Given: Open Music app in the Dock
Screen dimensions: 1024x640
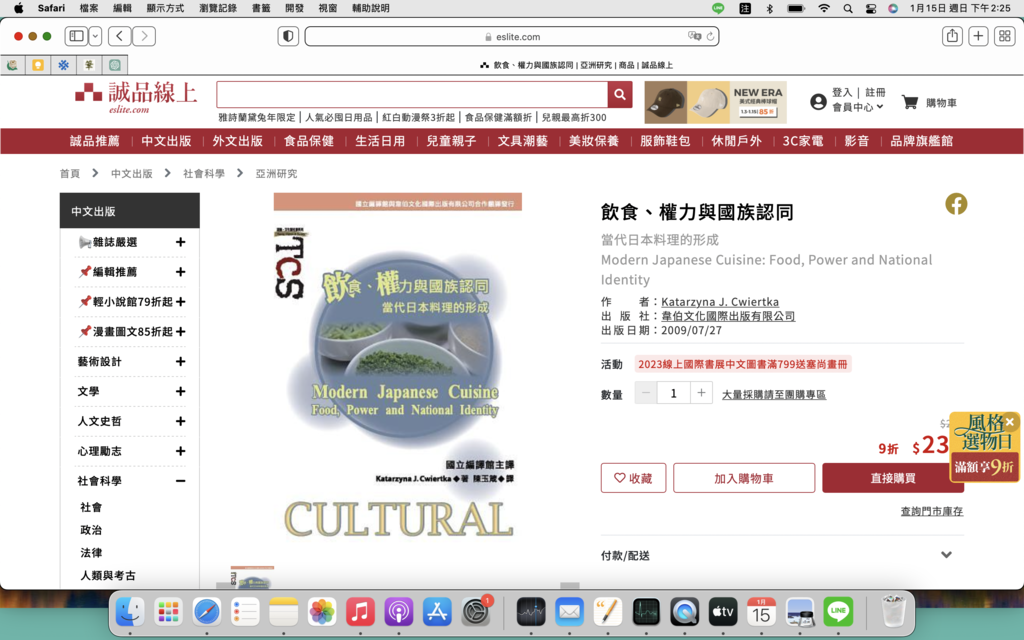Looking at the screenshot, I should click(360, 612).
